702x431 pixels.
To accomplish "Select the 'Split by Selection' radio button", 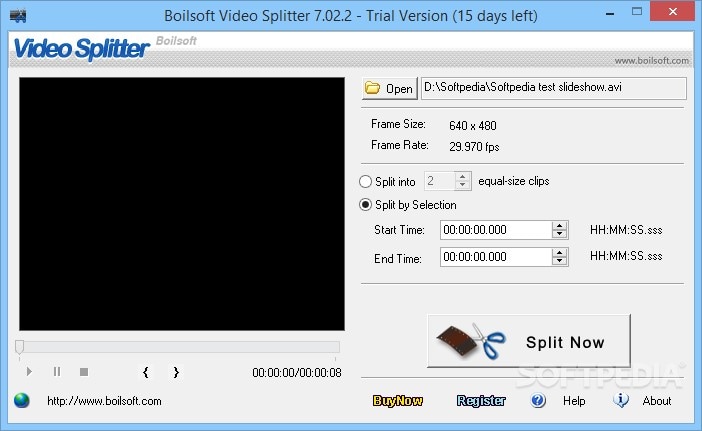I will (366, 205).
